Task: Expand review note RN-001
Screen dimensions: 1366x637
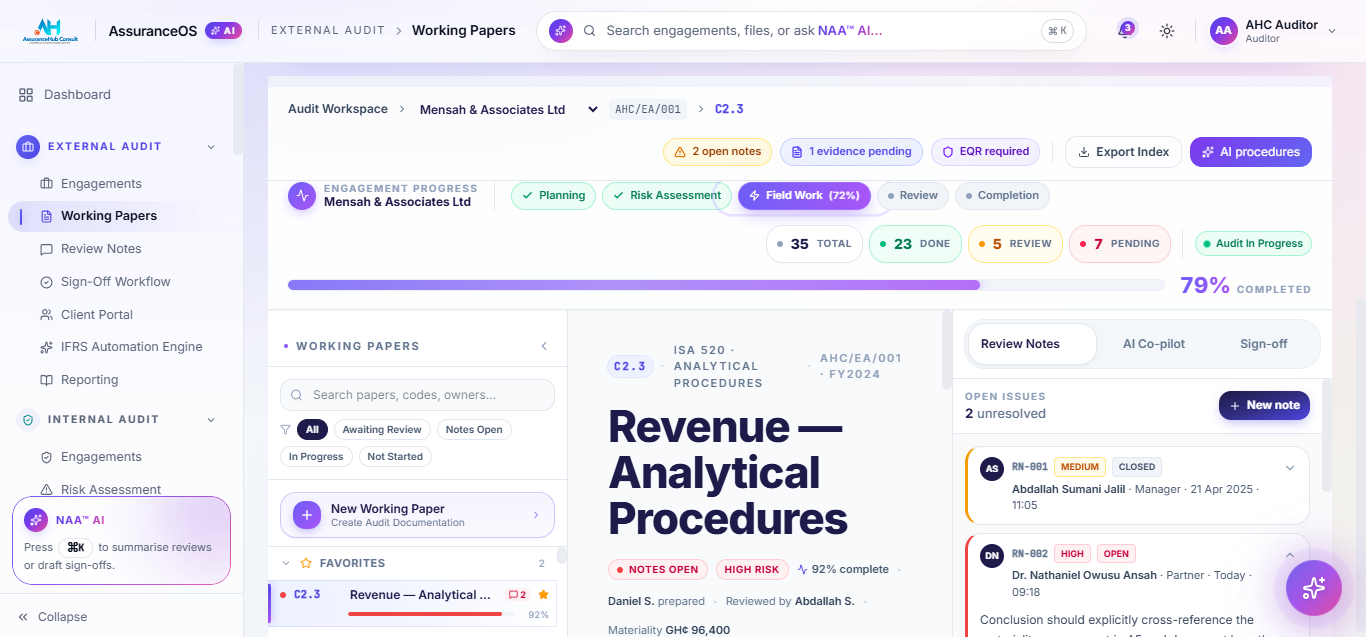Action: pyautogui.click(x=1290, y=468)
